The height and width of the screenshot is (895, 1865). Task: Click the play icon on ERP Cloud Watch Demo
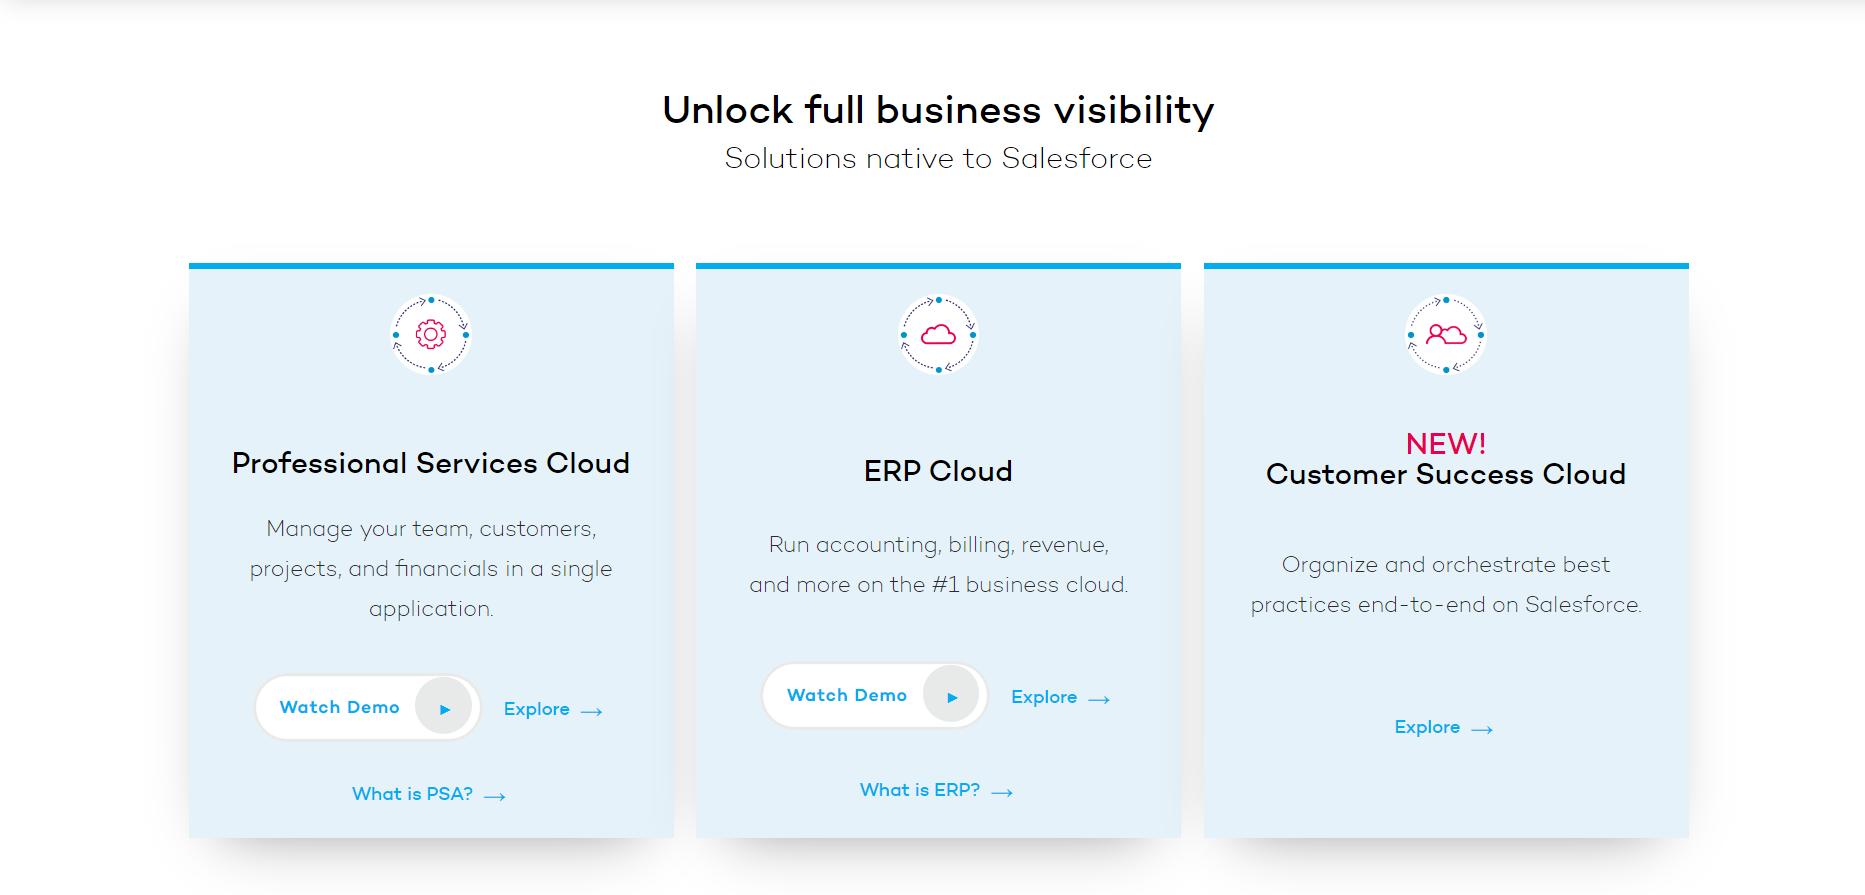(x=952, y=695)
